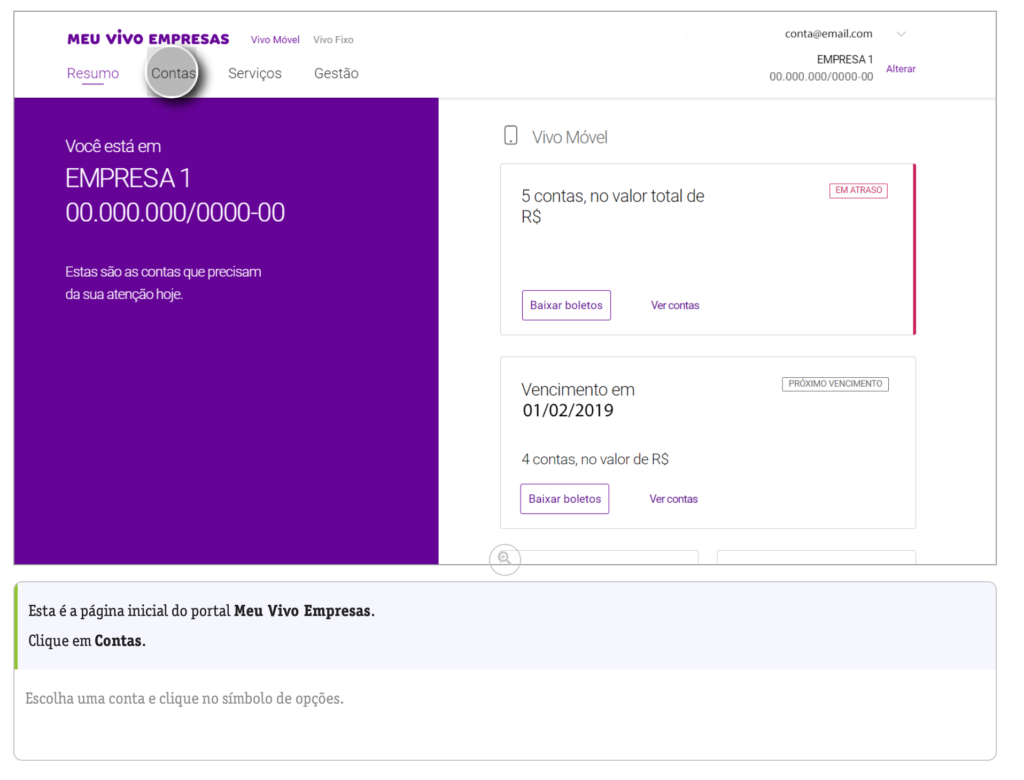Click the Vivo Móvel phone icon
1024x780 pixels.
(511, 135)
